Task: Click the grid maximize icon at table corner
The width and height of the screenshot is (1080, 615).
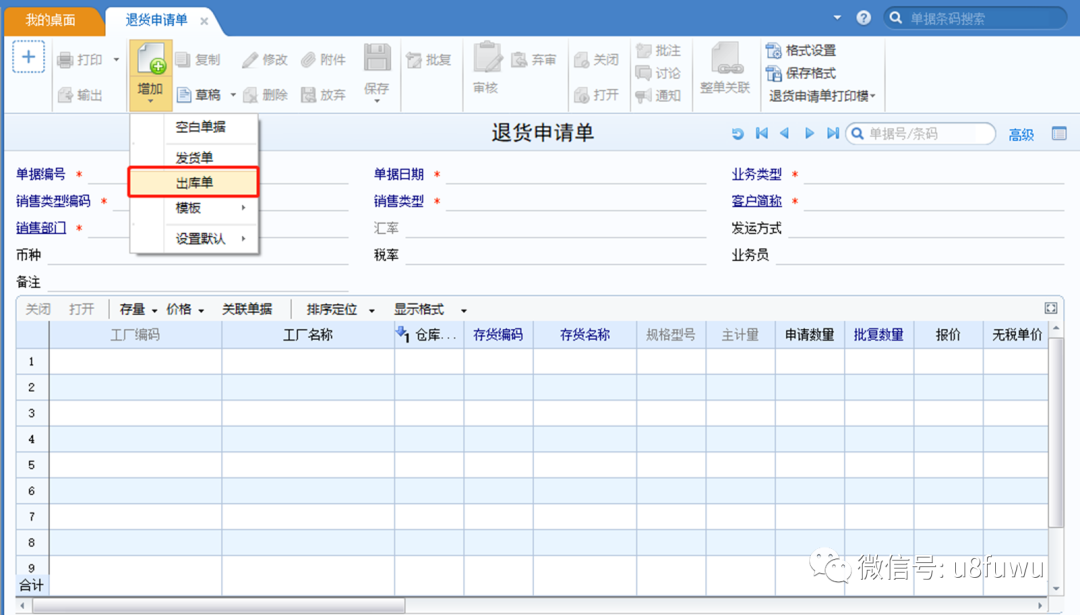Action: click(x=1051, y=309)
